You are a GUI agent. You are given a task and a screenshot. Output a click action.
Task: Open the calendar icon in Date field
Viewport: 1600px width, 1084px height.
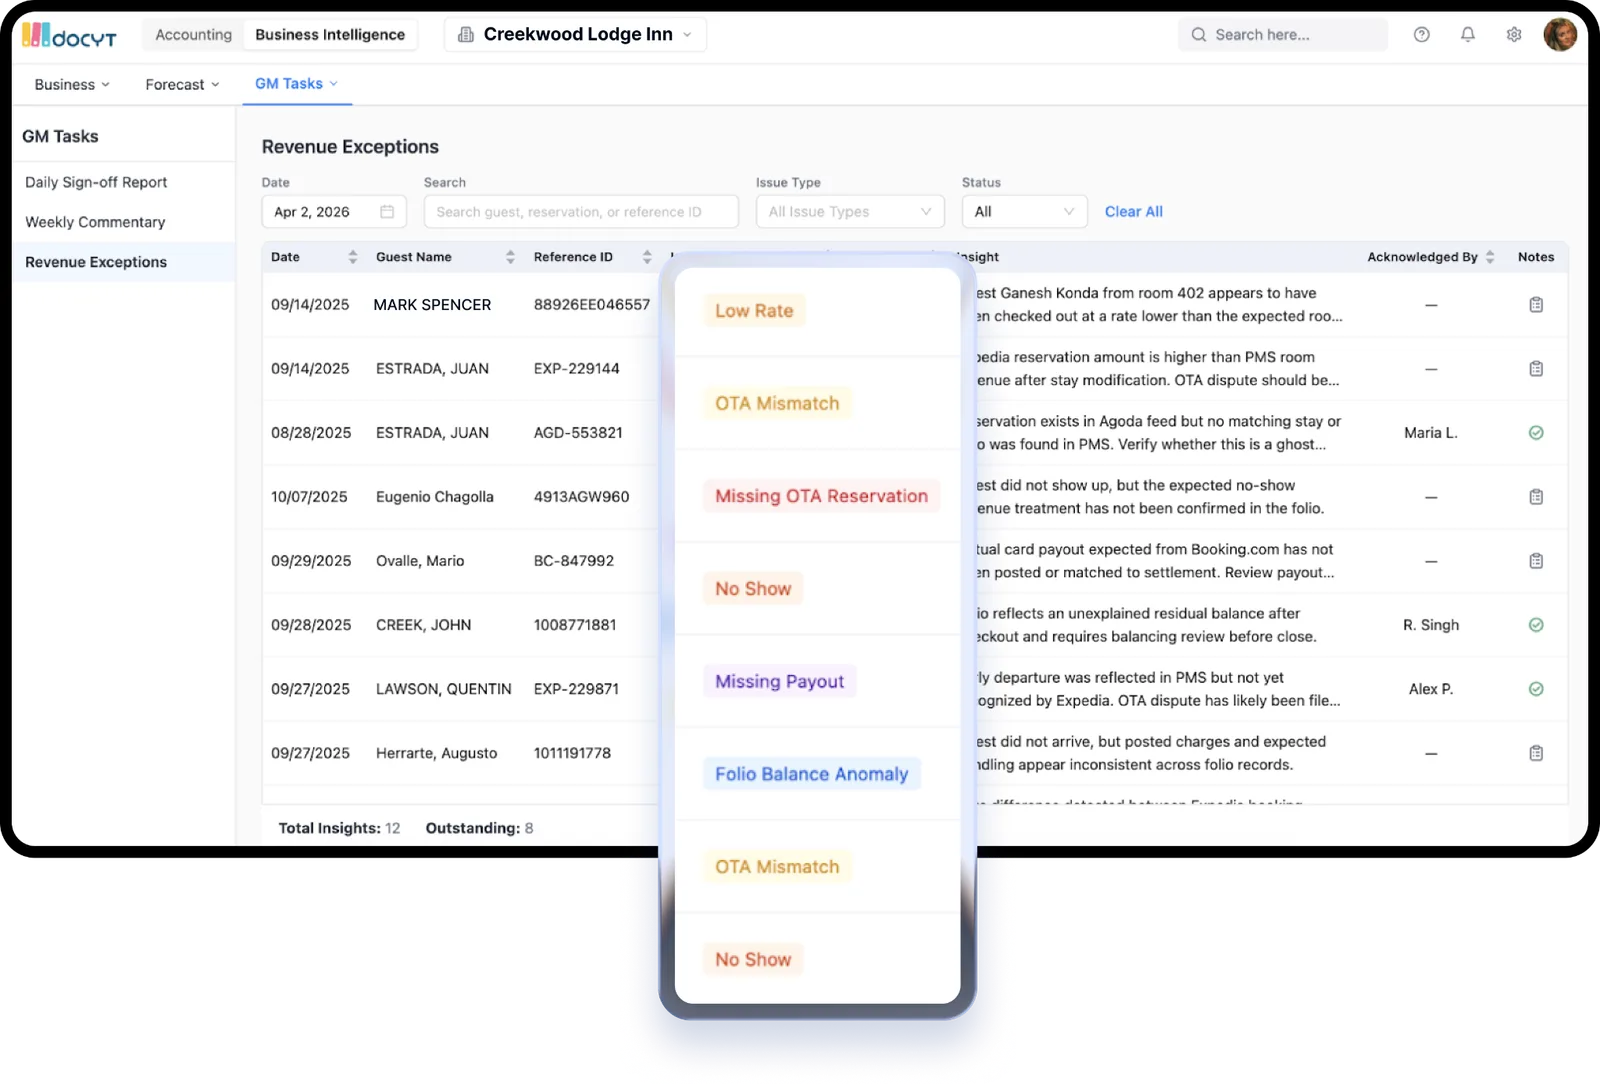[387, 212]
